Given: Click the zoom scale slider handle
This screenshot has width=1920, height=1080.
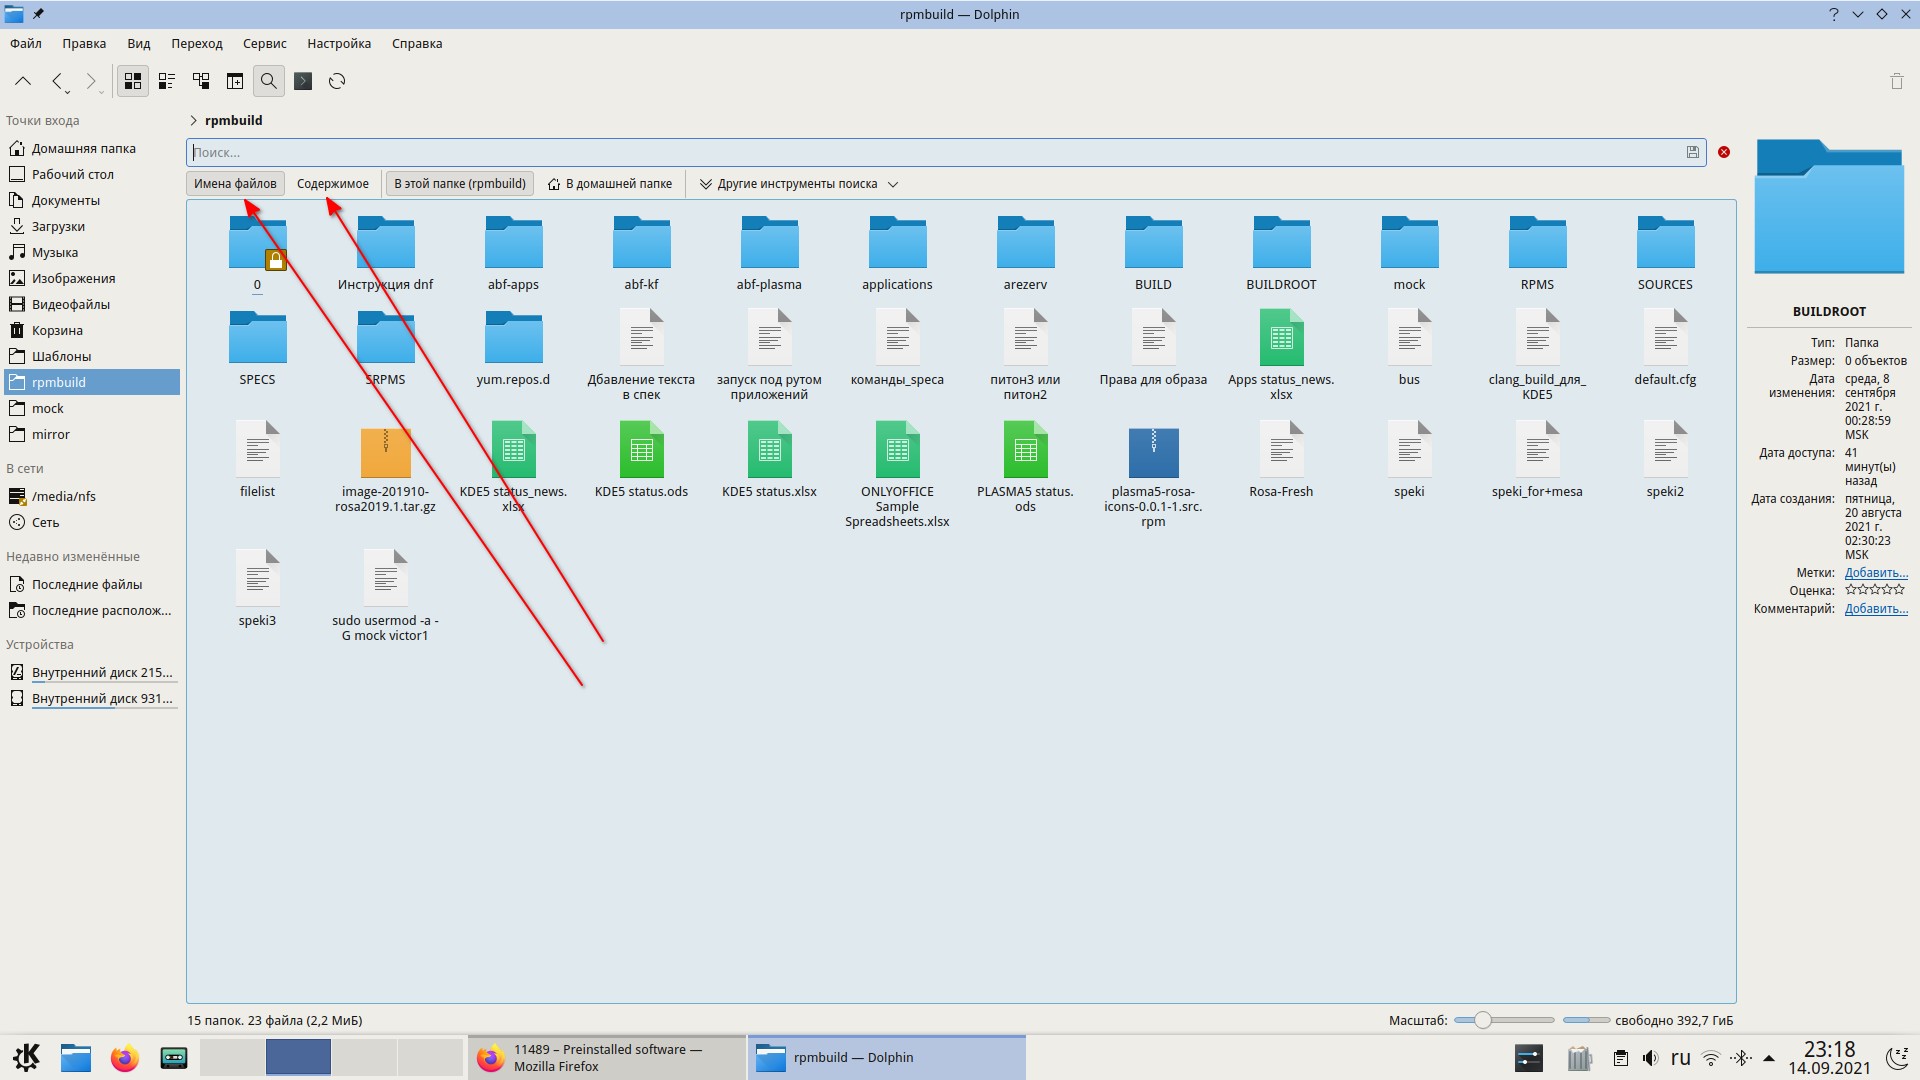Looking at the screenshot, I should click(x=1483, y=1020).
